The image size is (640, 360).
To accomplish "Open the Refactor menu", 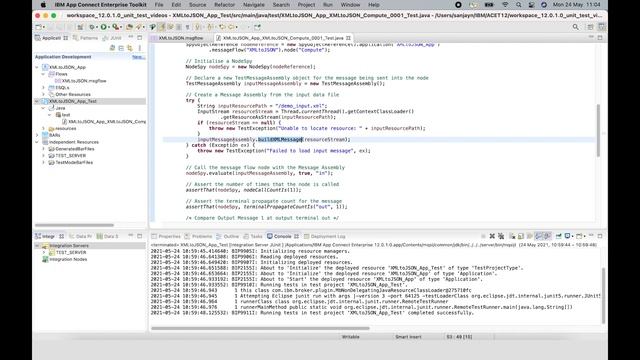I will [x=224, y=5].
